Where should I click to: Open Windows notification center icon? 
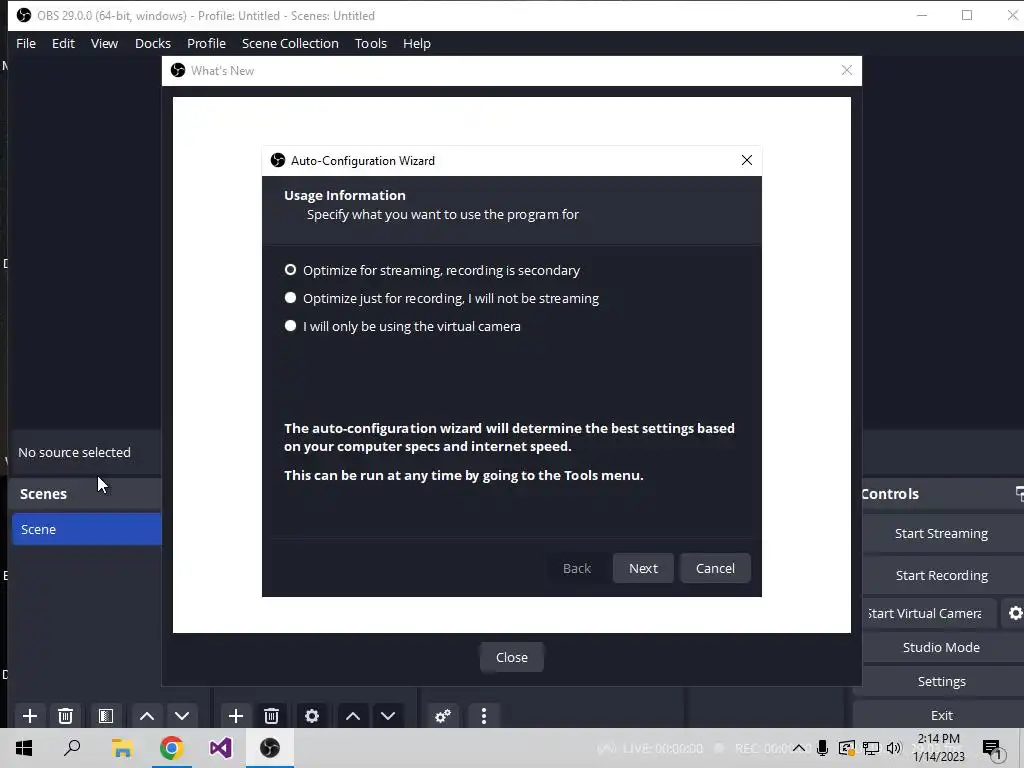pyautogui.click(x=992, y=748)
